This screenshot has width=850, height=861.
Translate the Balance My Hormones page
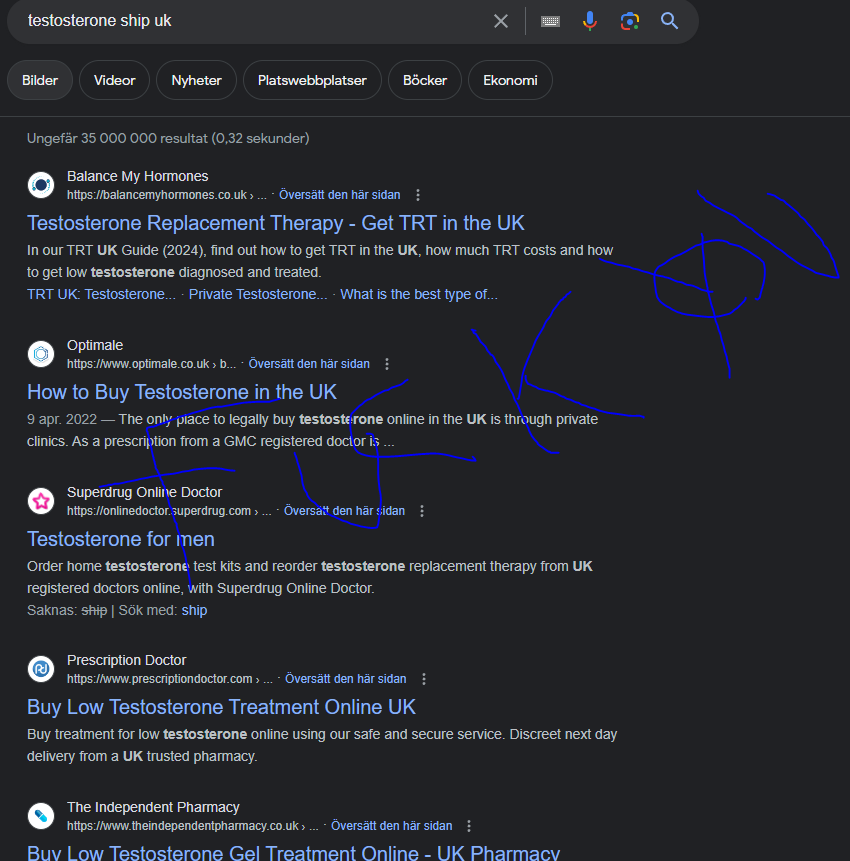point(339,195)
